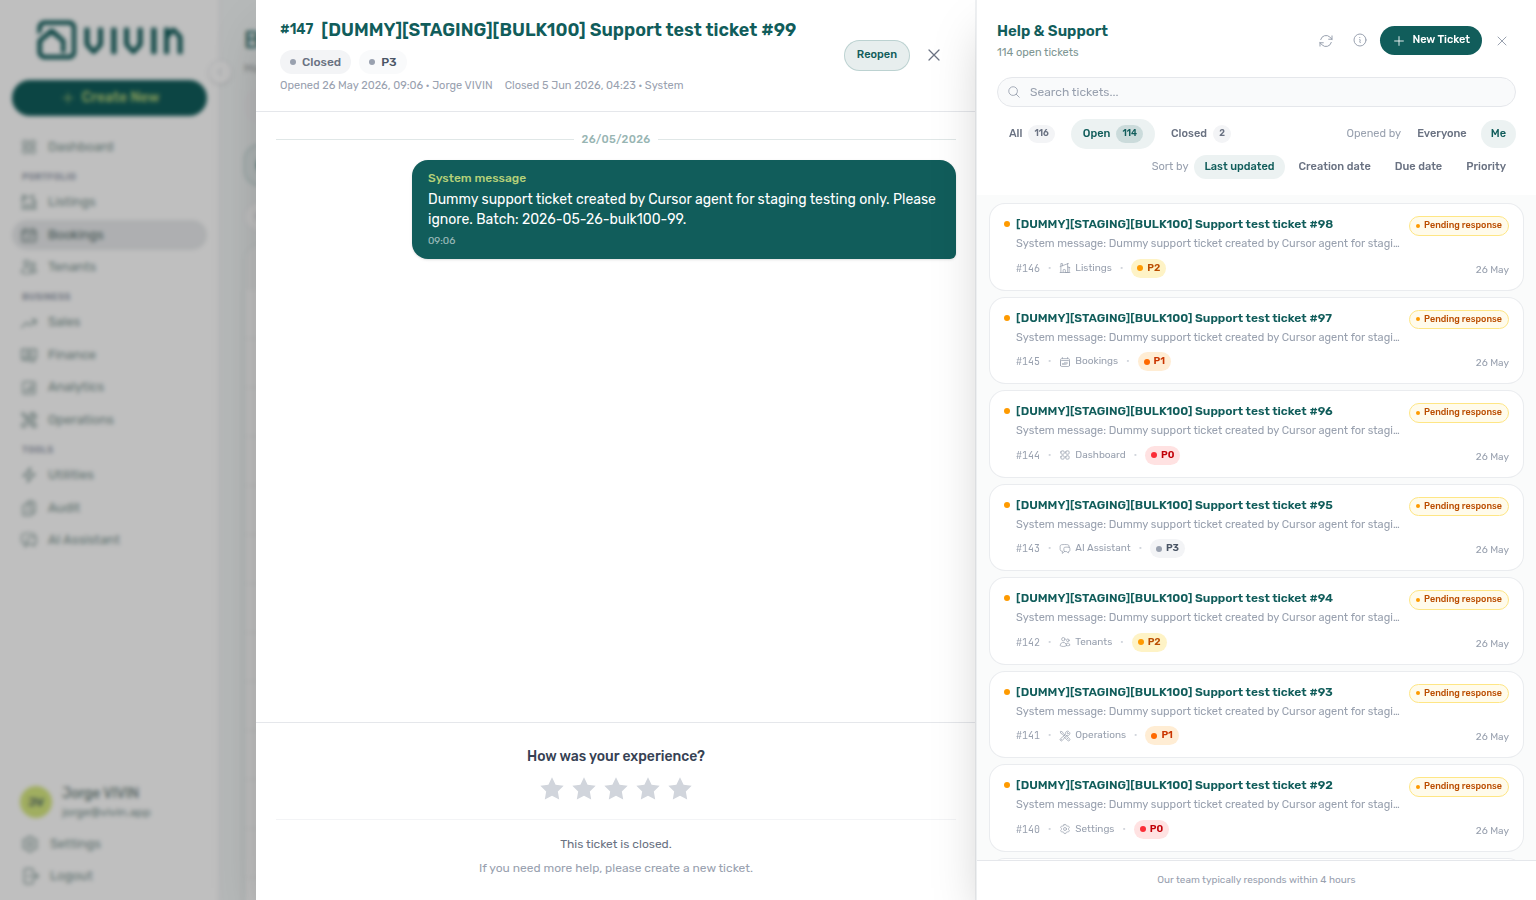The width and height of the screenshot is (1536, 900).
Task: Sort tickets by Last updated
Action: coord(1239,167)
